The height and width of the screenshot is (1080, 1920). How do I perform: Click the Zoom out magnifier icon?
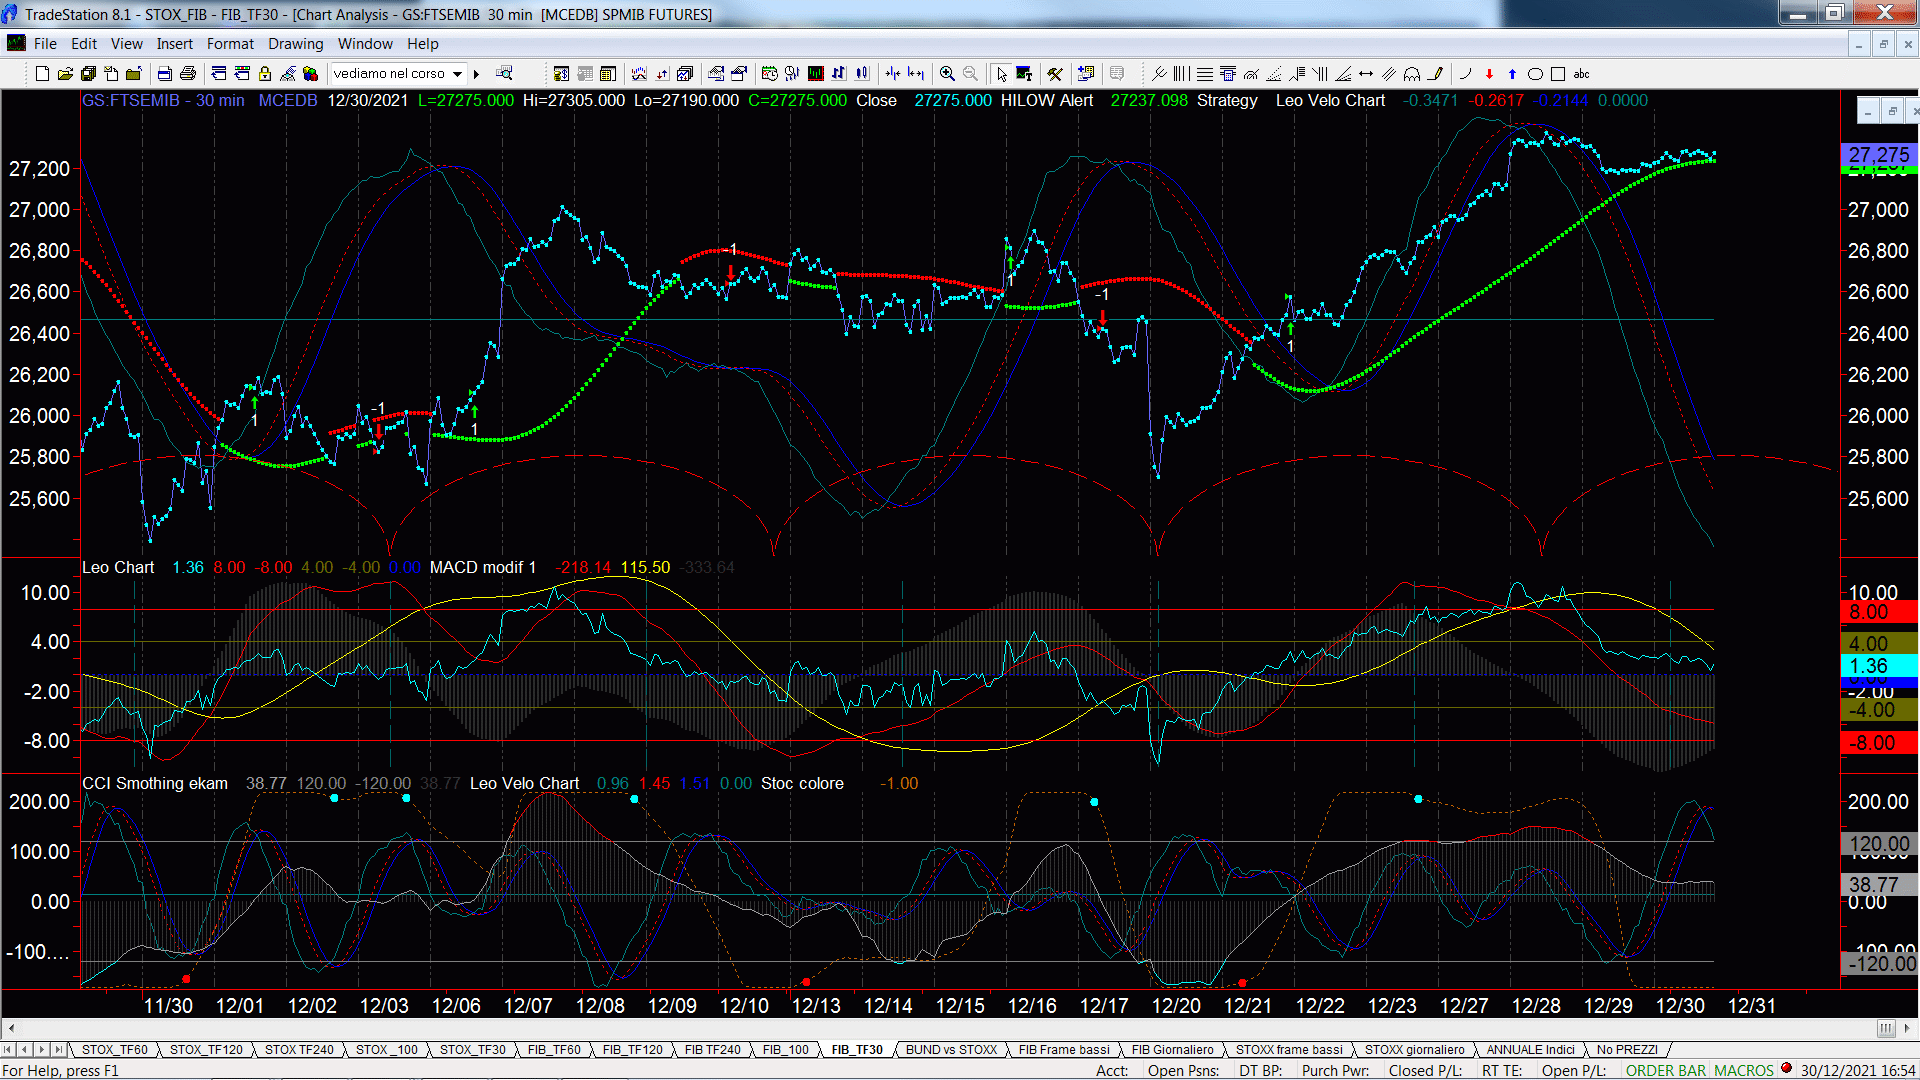970,73
